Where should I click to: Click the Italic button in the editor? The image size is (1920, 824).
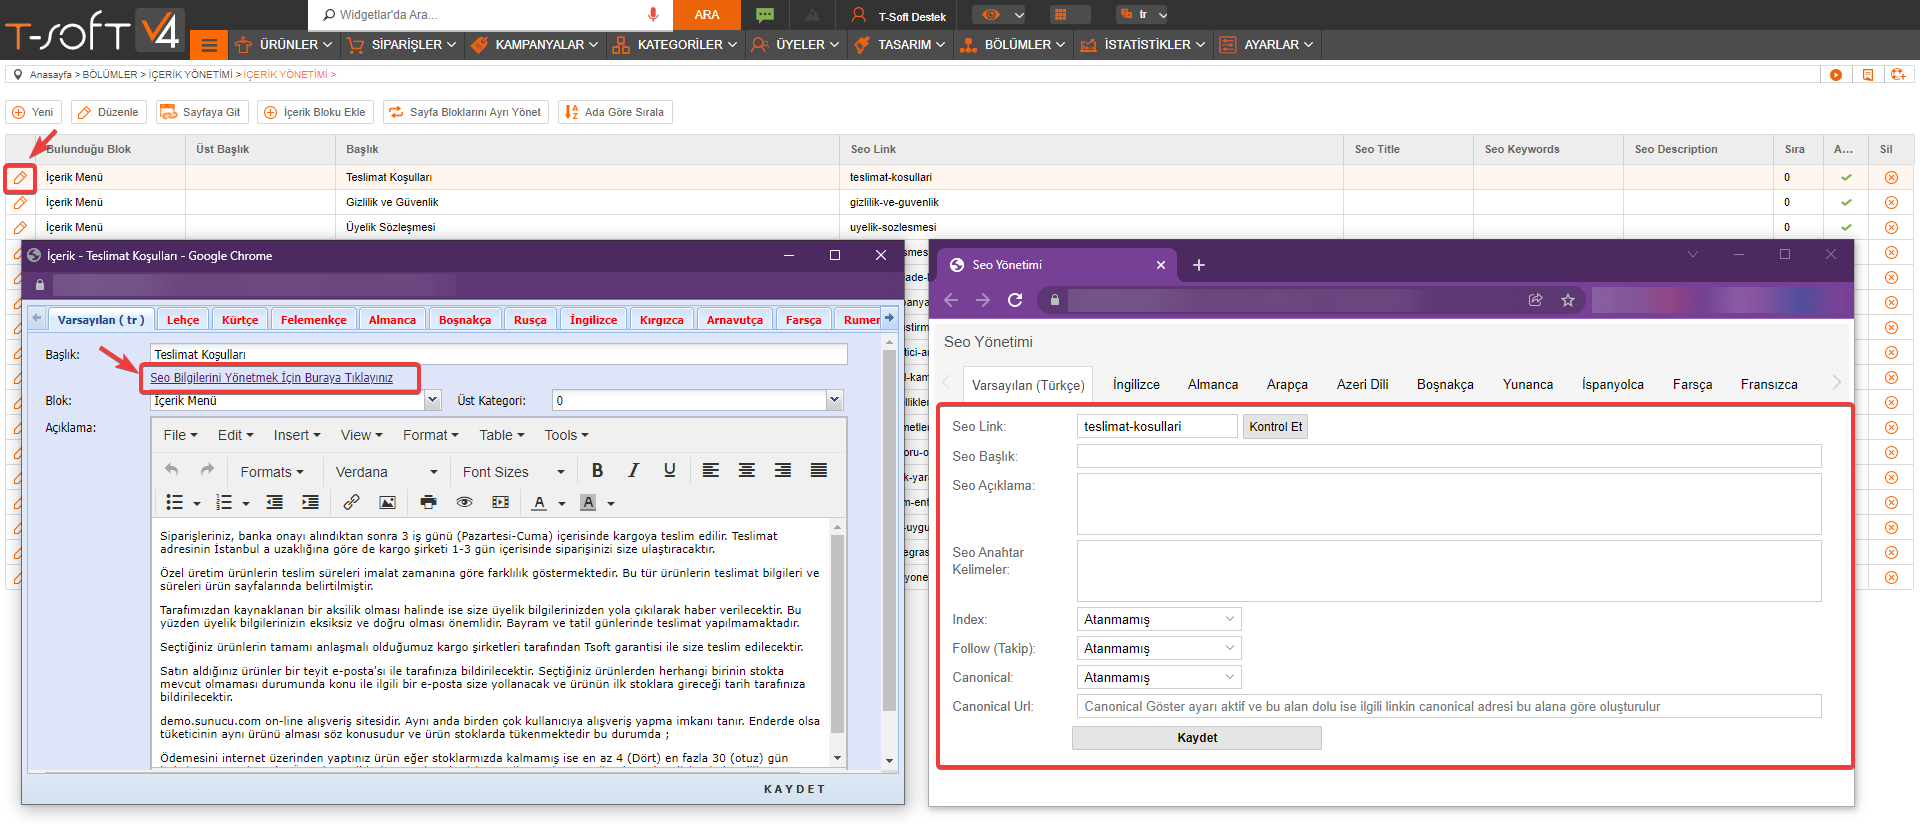click(x=633, y=470)
